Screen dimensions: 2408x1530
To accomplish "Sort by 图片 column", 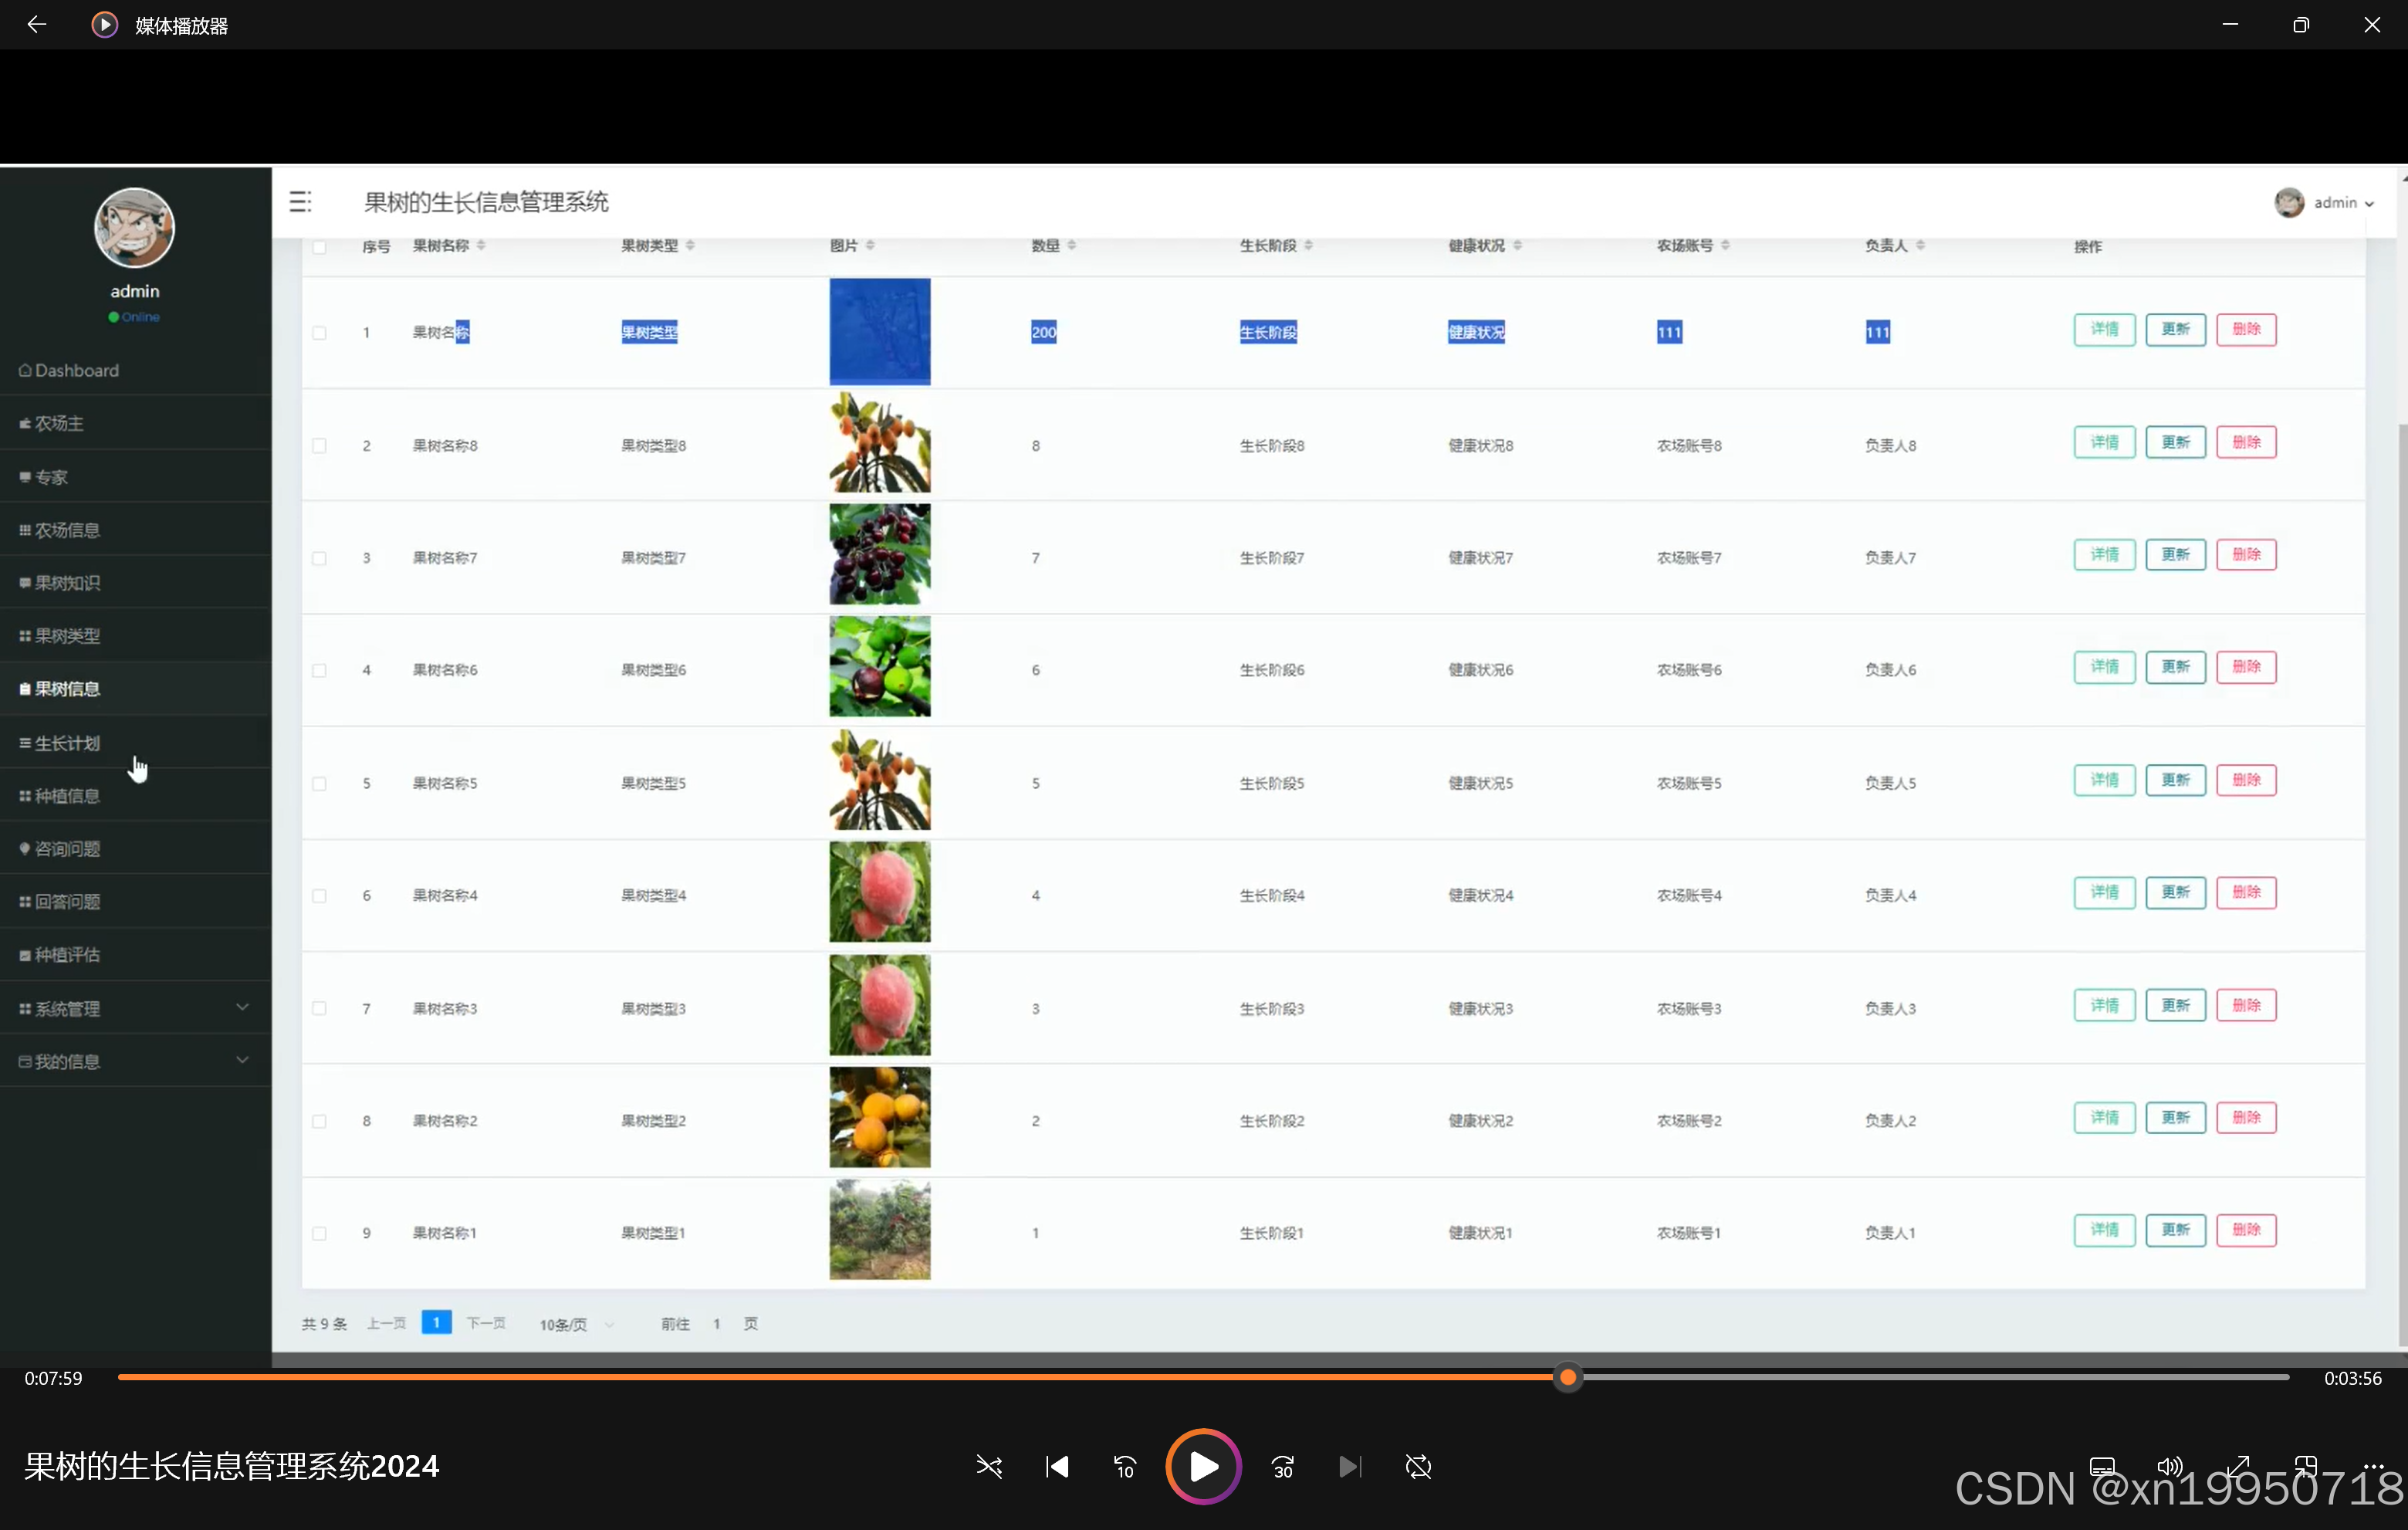I will [870, 245].
